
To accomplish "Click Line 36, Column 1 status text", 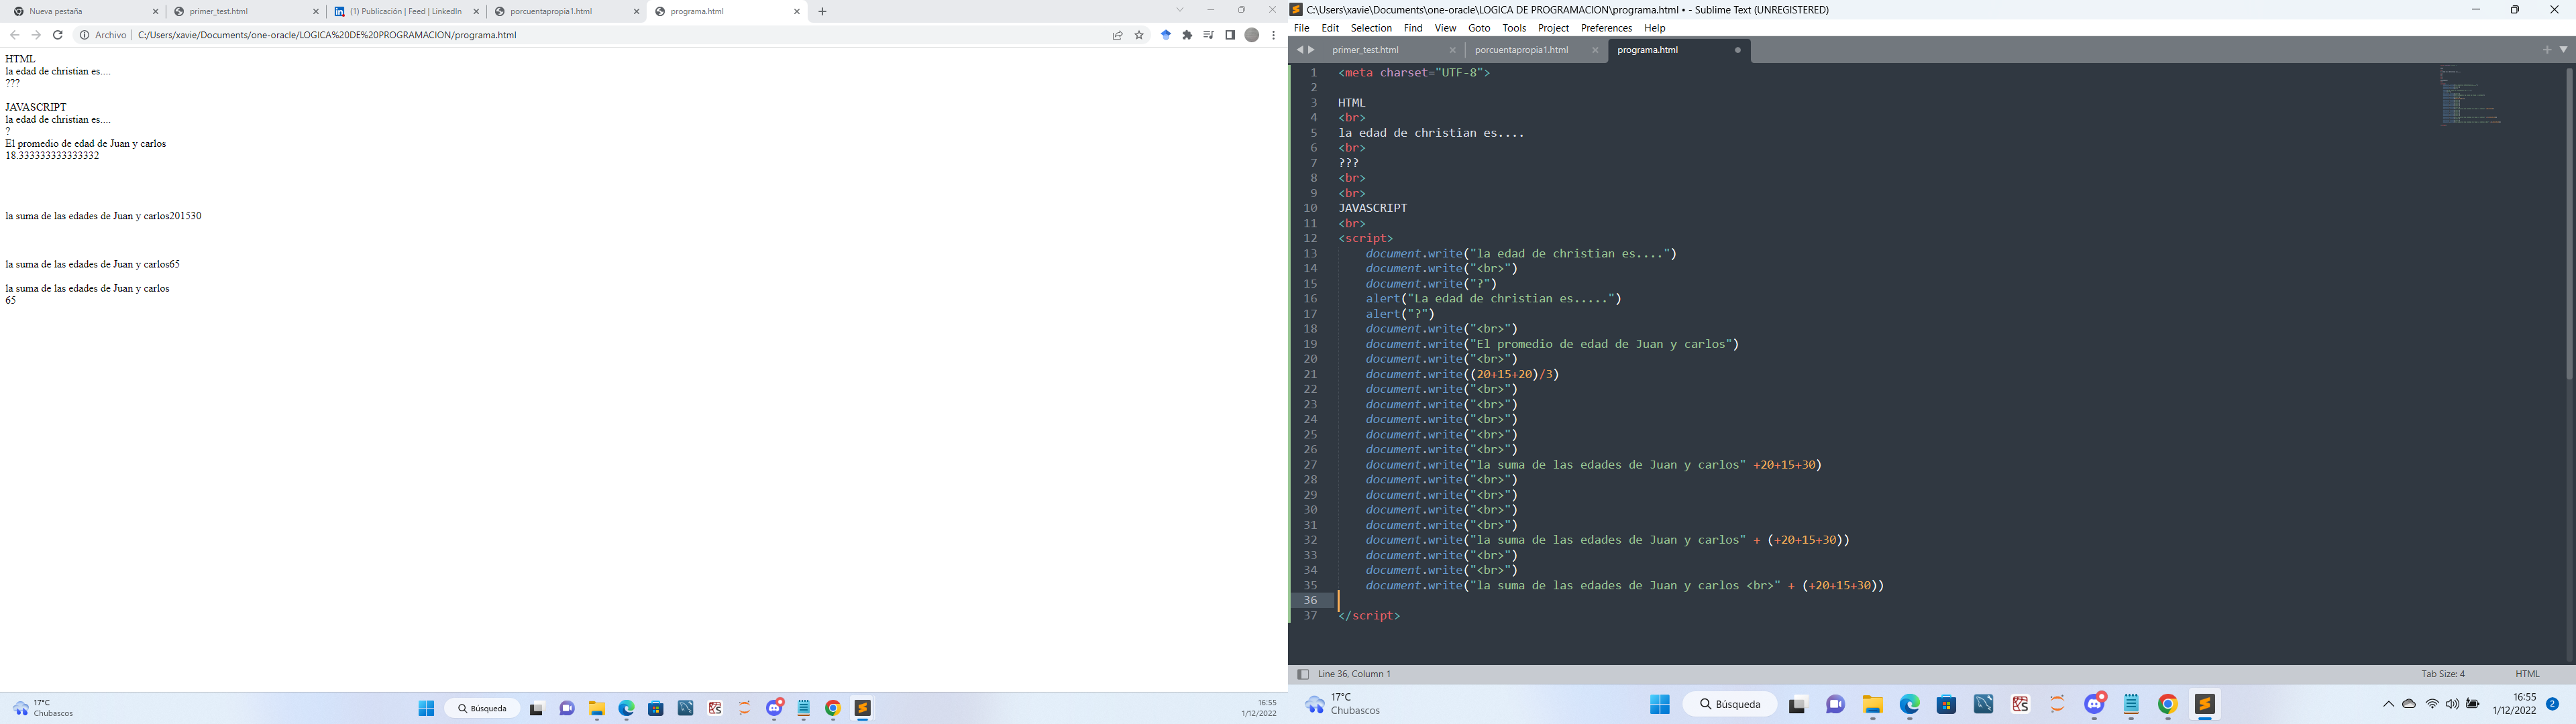I will [x=1354, y=674].
